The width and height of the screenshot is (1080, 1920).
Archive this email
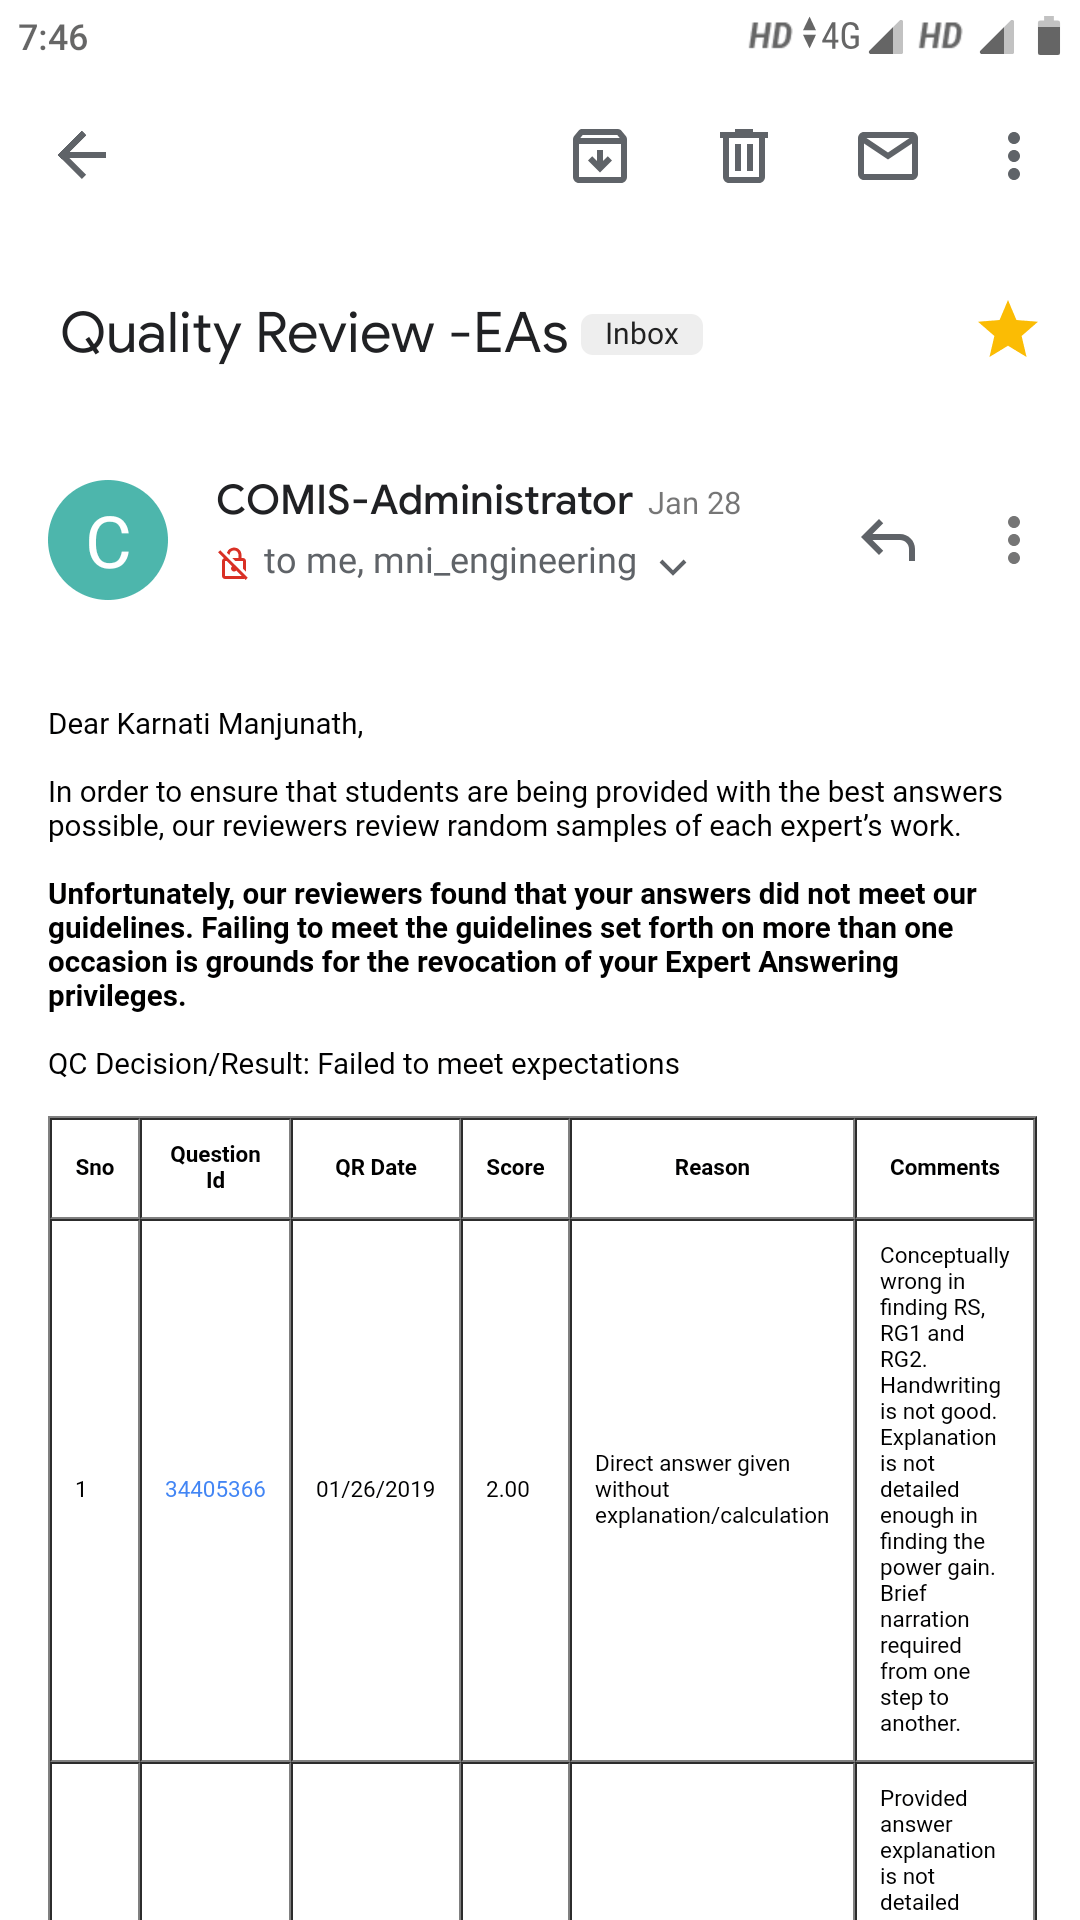pos(600,156)
